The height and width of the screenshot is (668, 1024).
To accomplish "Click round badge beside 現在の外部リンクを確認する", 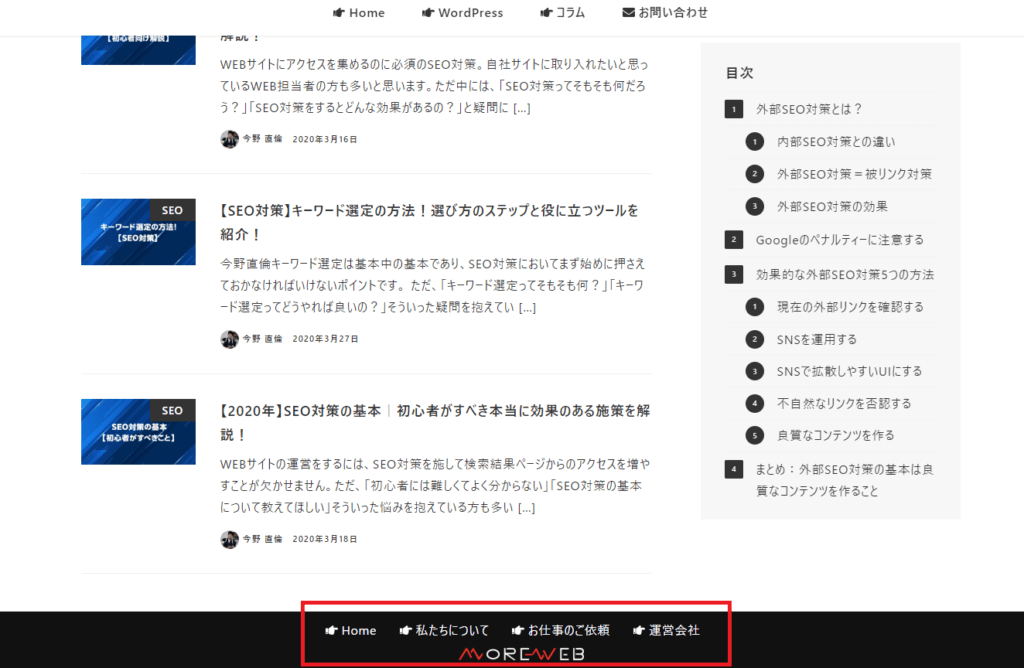I will [755, 307].
